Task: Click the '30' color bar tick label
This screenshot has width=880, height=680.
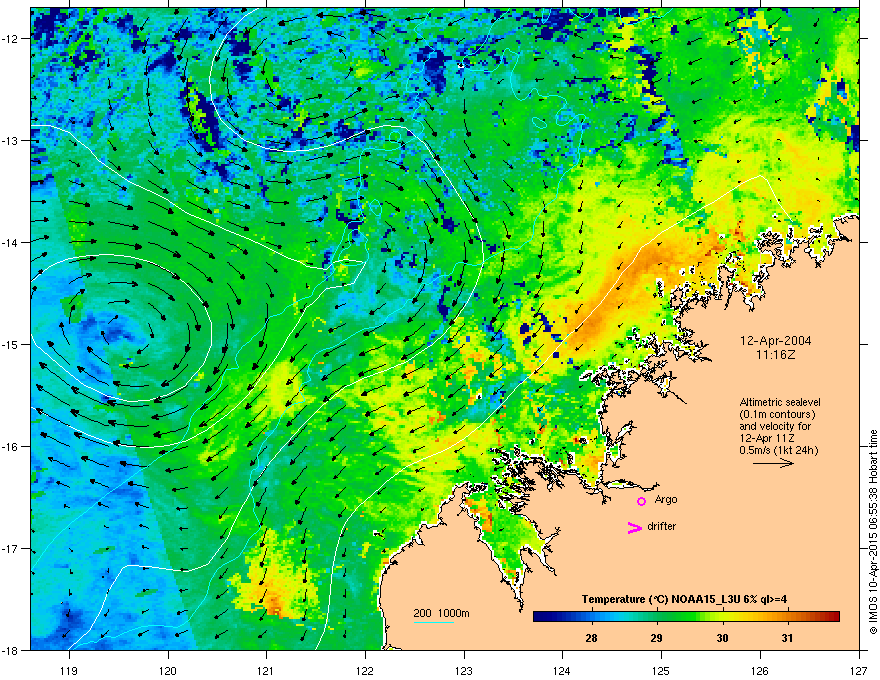Action: (x=722, y=638)
